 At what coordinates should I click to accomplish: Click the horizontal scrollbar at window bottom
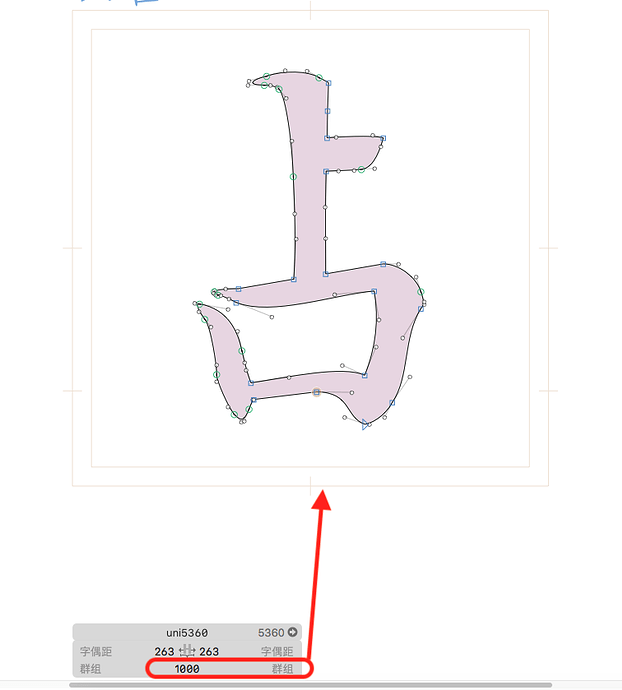[x=310, y=685]
